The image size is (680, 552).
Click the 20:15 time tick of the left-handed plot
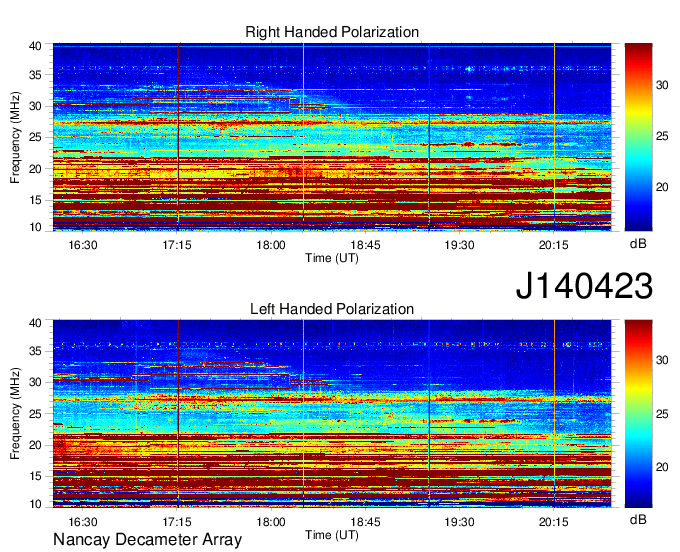pos(553,522)
